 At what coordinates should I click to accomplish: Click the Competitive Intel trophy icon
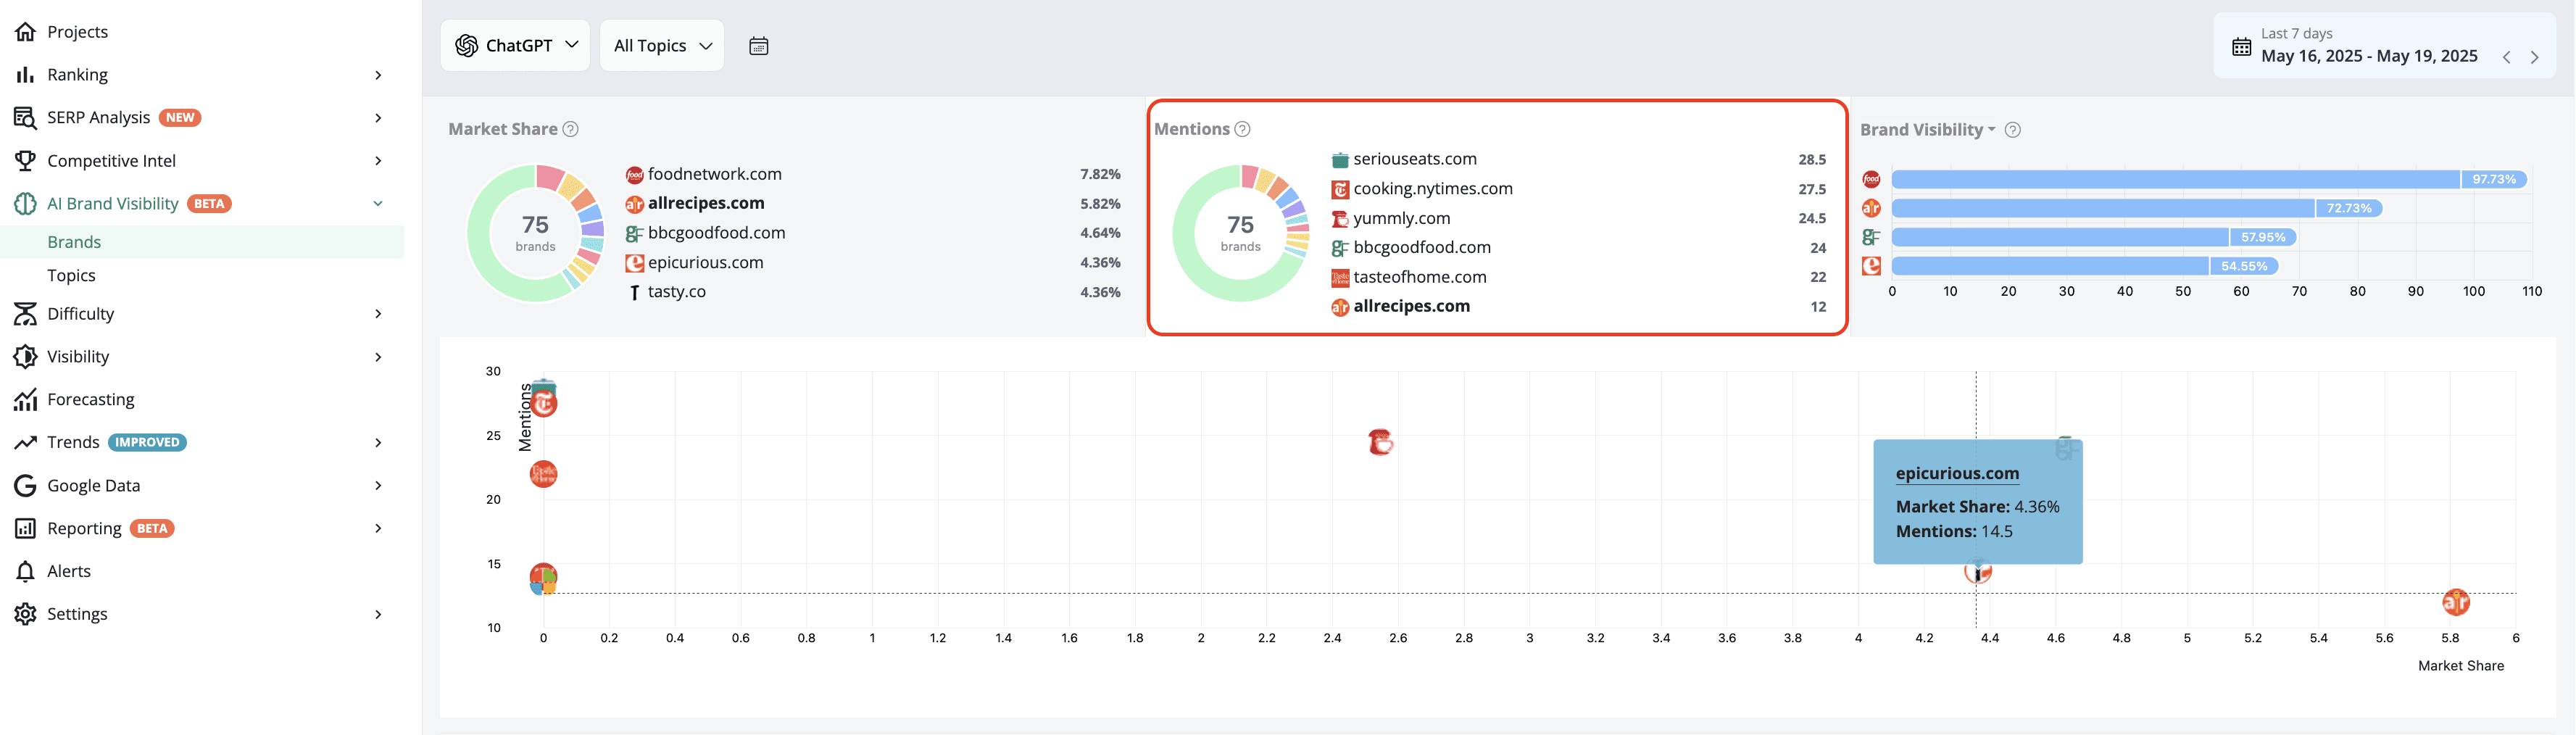[25, 161]
